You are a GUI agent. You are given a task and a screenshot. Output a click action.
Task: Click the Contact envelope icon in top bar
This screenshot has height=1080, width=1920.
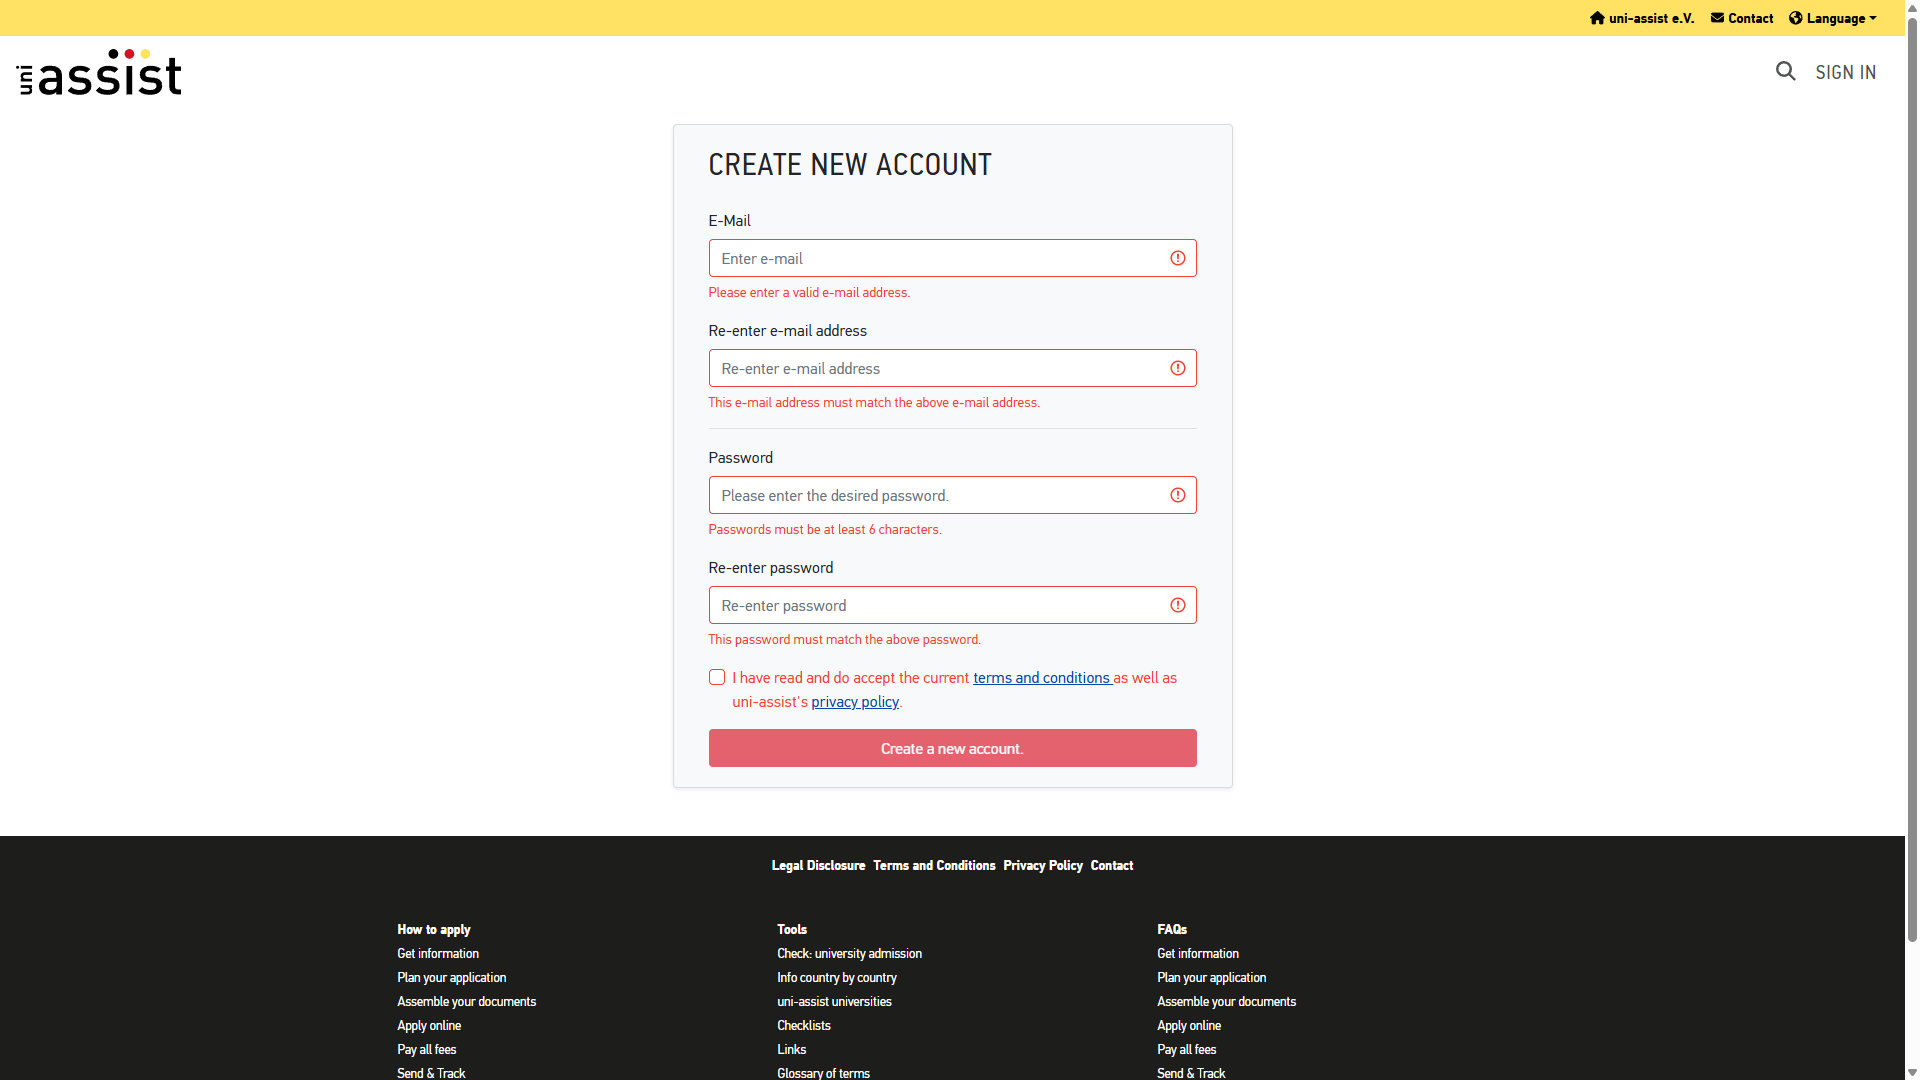[1717, 18]
